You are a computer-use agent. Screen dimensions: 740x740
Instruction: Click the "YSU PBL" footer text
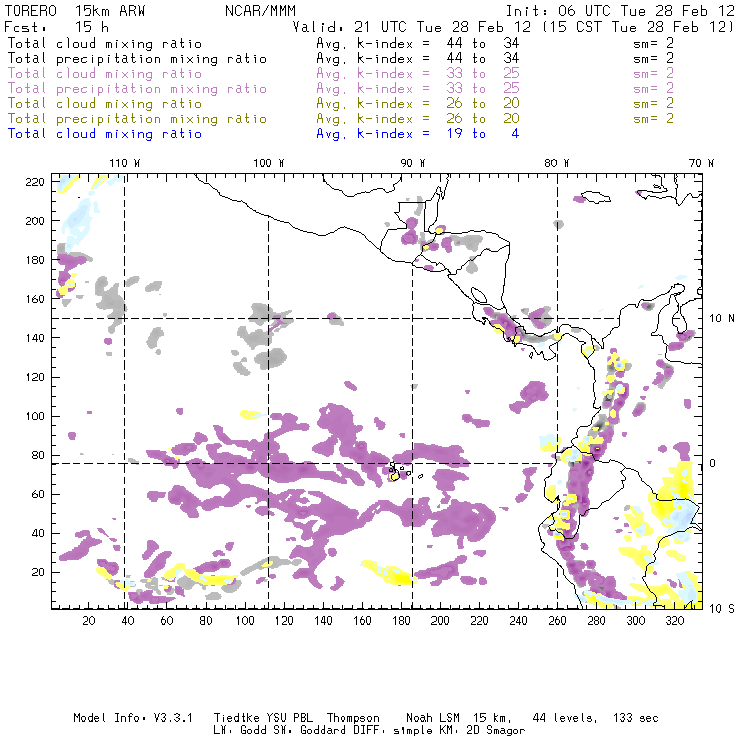pos(290,718)
